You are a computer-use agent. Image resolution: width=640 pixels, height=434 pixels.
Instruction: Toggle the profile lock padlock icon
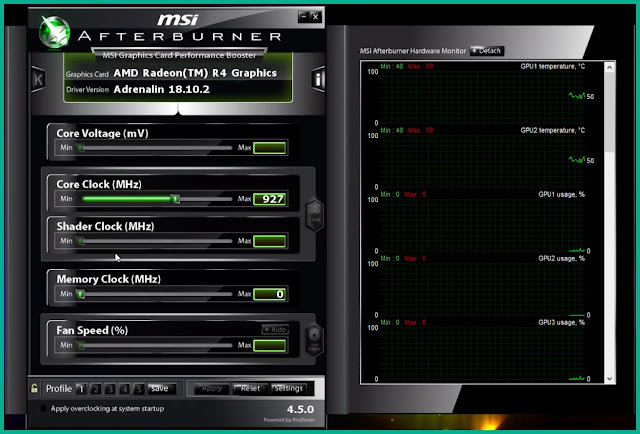pos(34,388)
